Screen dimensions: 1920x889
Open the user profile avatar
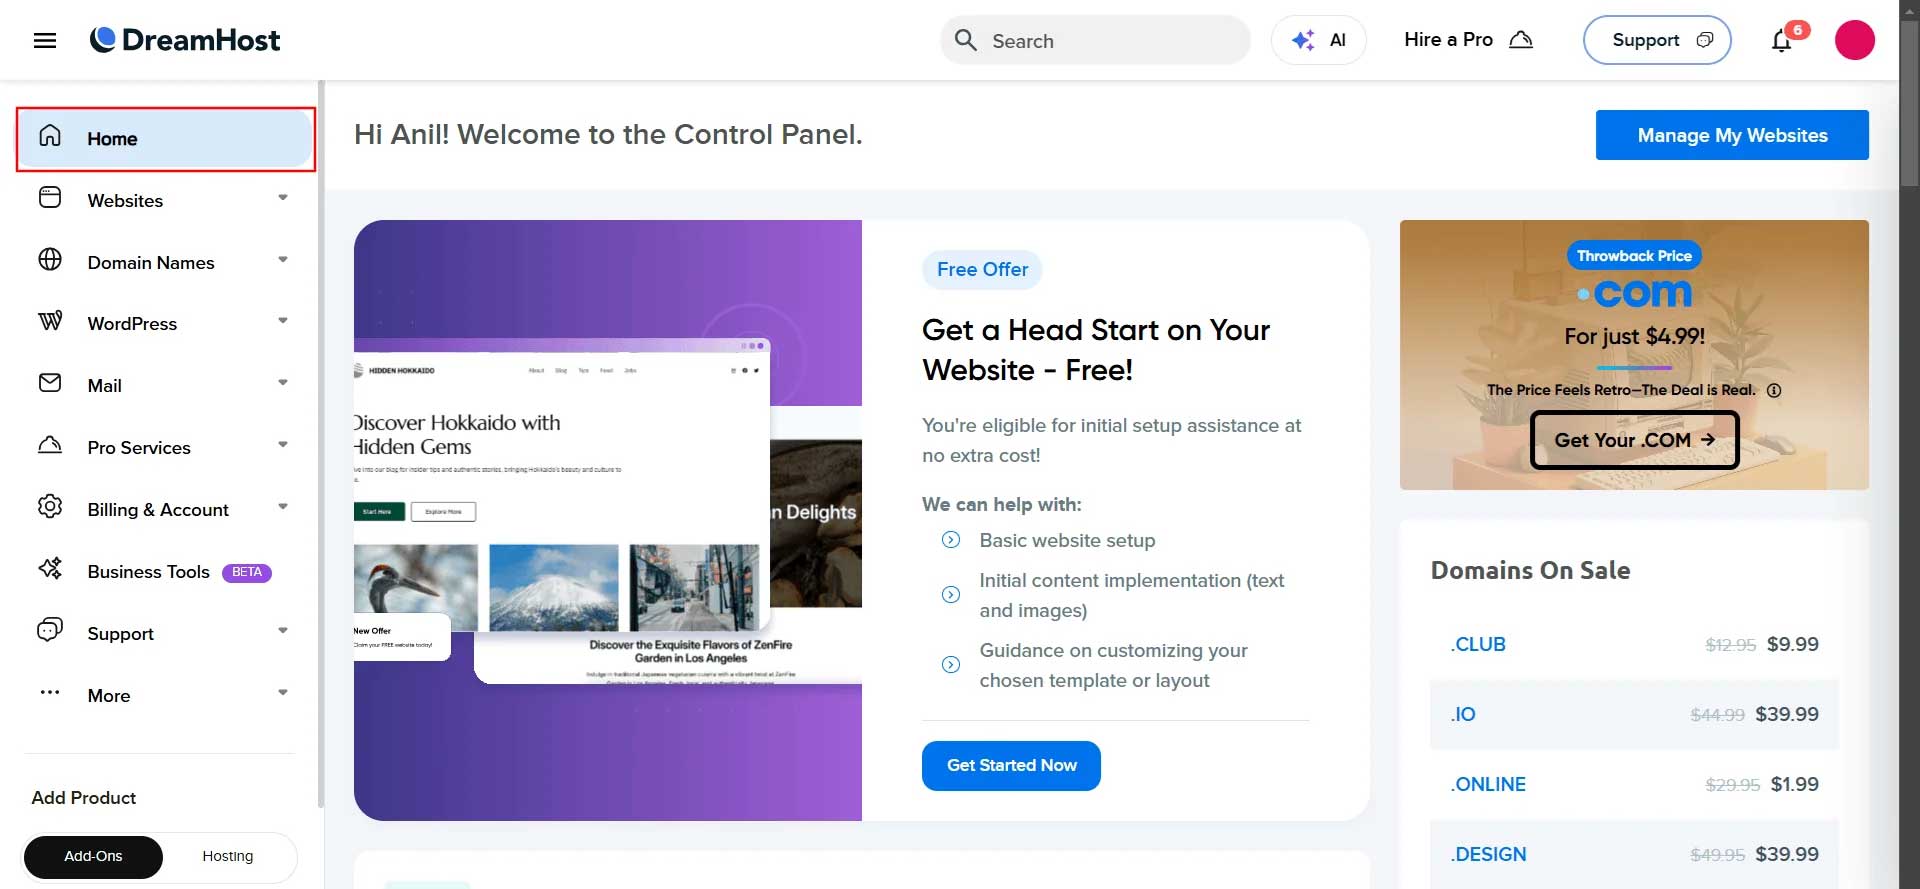pyautogui.click(x=1854, y=40)
